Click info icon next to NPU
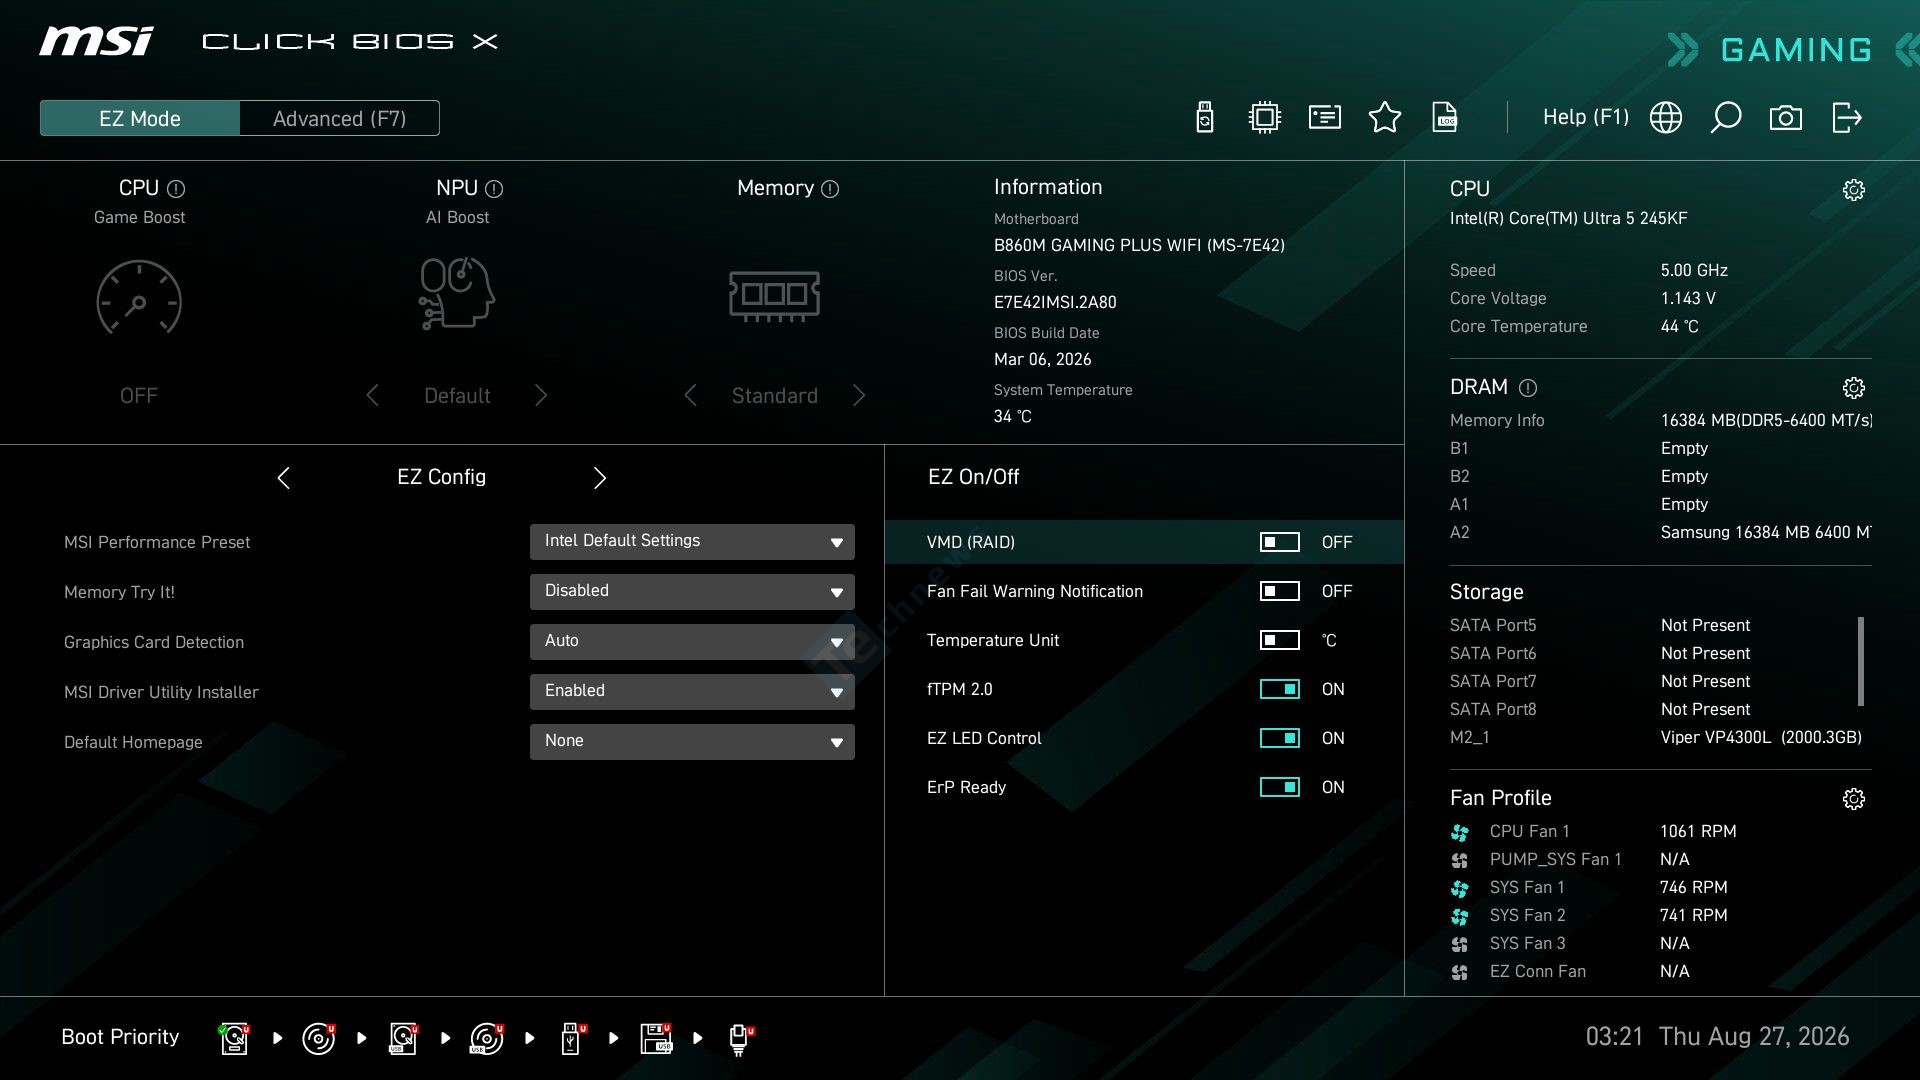This screenshot has height=1080, width=1920. pos(494,189)
